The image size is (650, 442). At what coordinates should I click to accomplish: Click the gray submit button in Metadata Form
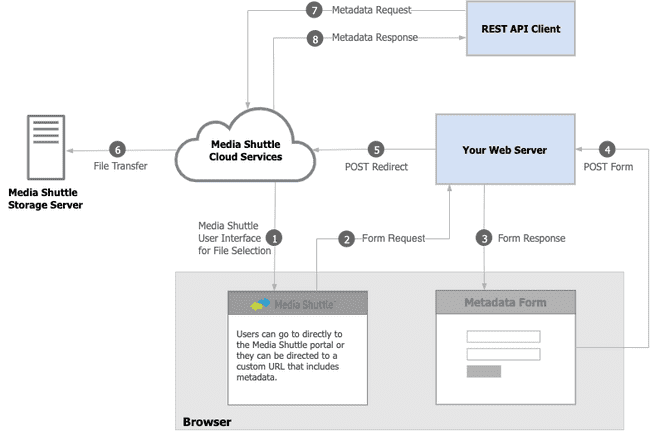pyautogui.click(x=484, y=371)
